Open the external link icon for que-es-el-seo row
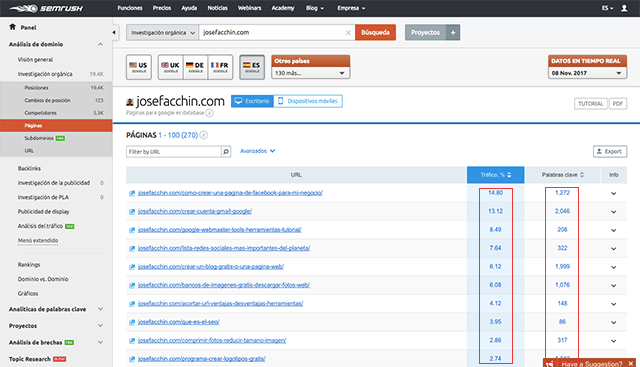Screen dimensions: 640x367 point(132,323)
